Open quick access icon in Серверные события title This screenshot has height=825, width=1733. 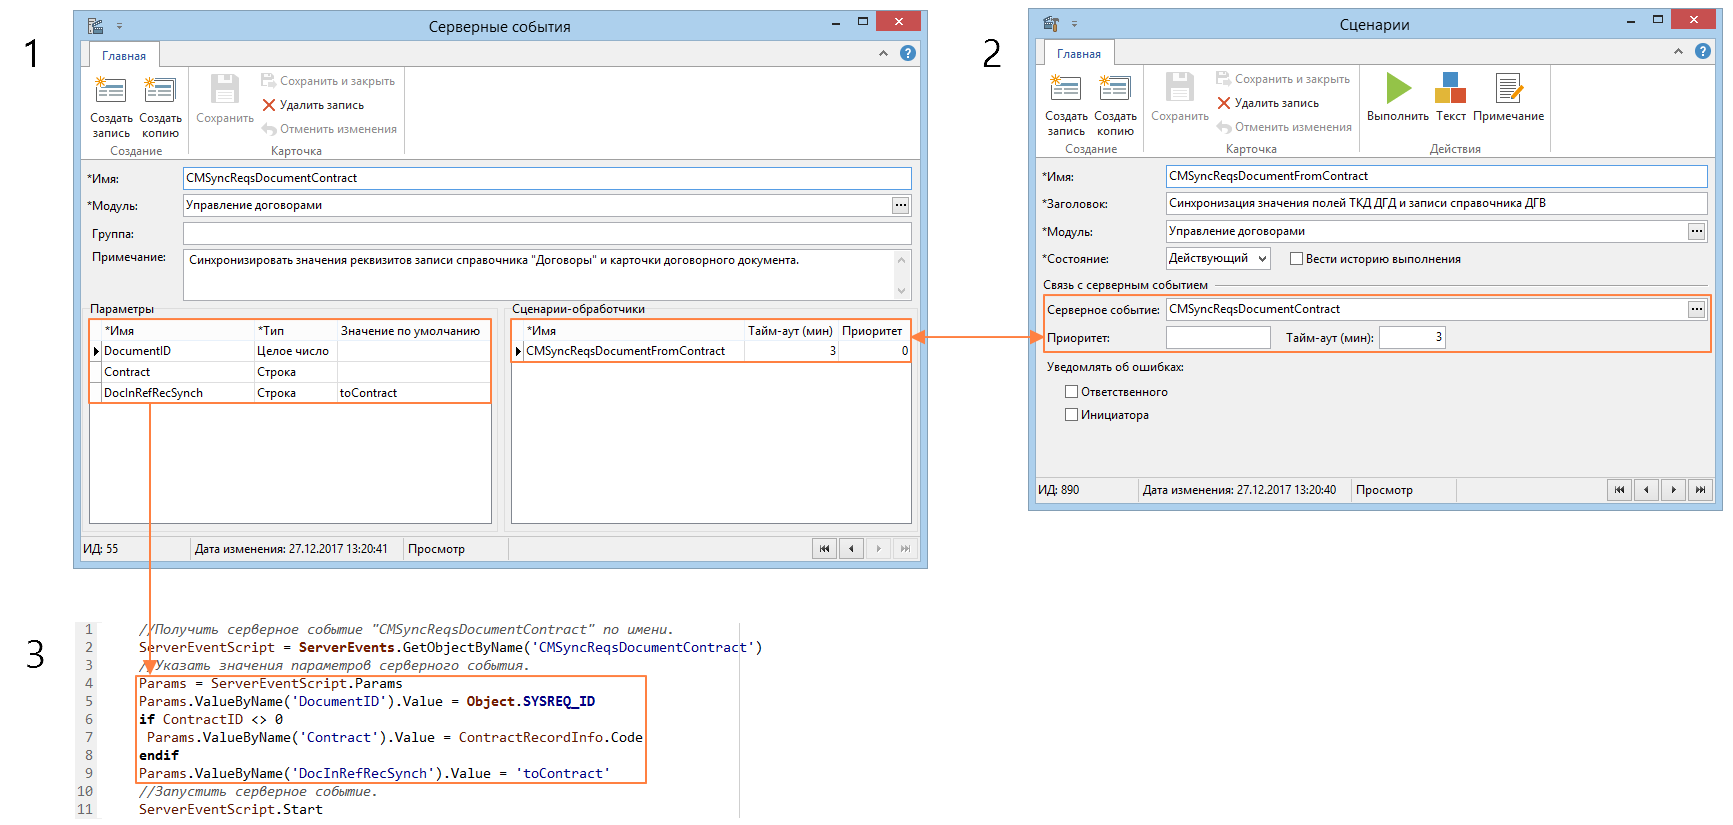[96, 26]
